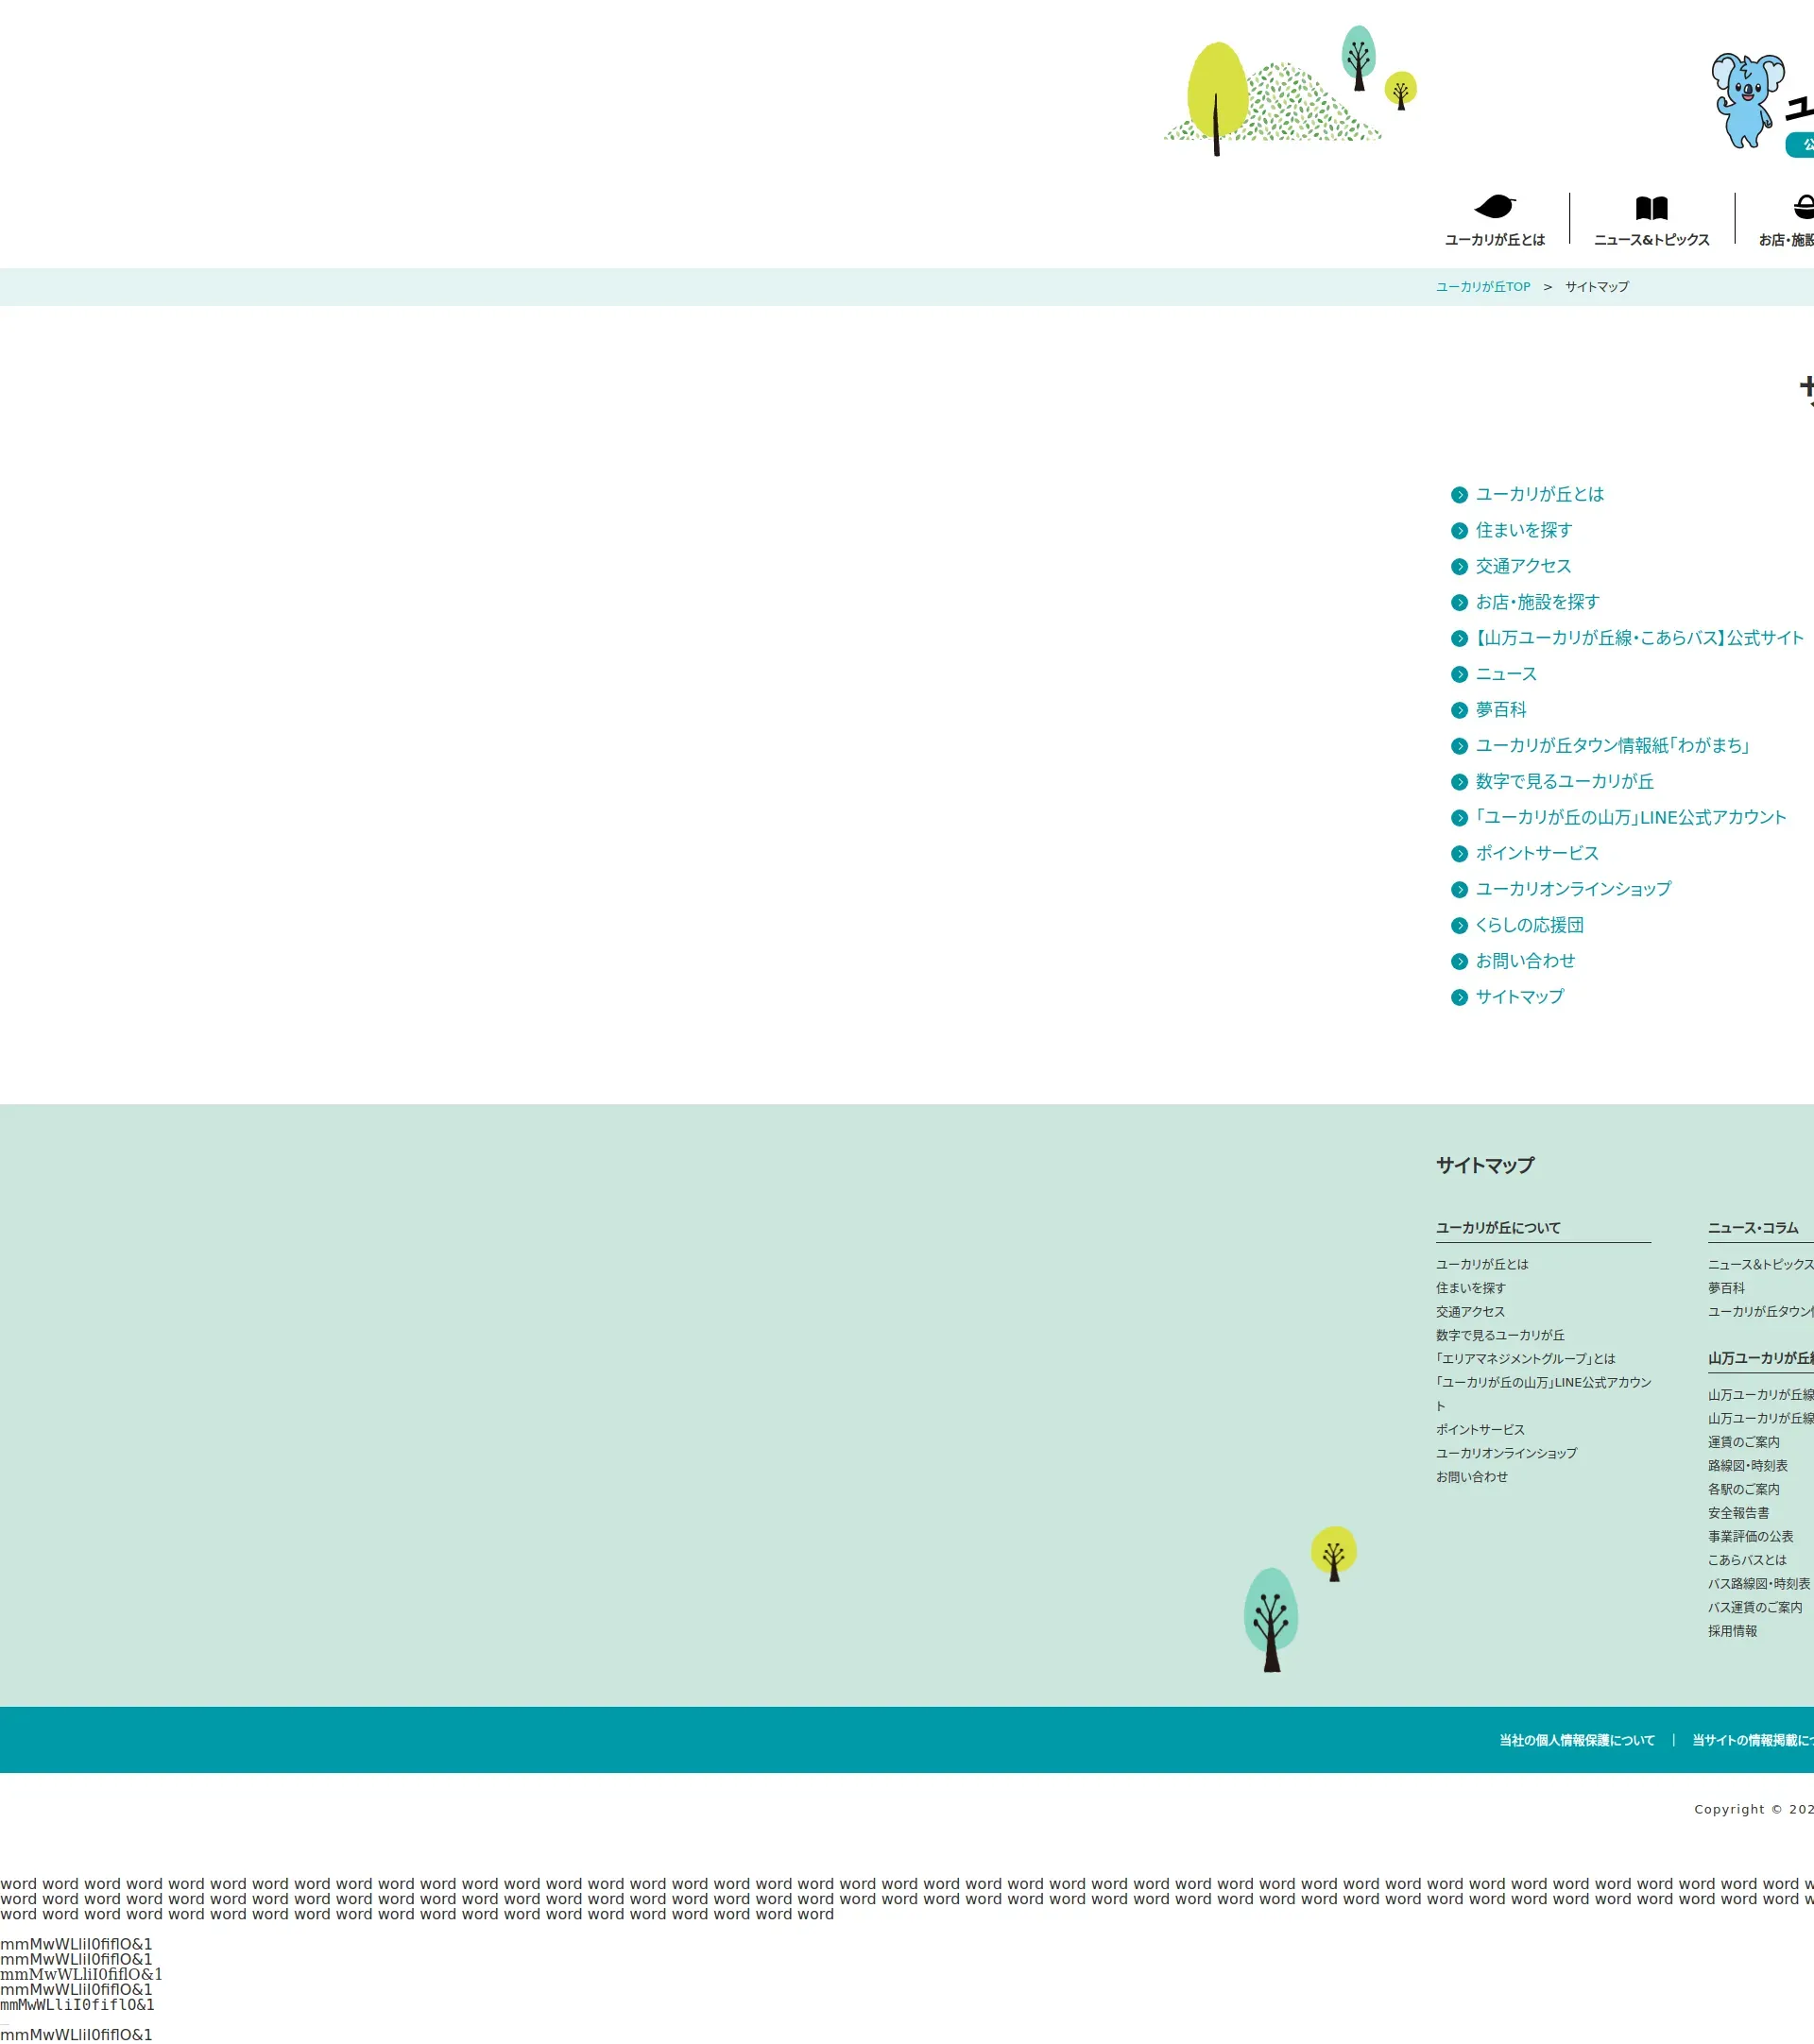
Task: Open 住まいを探す in the footer
Action: (1470, 1289)
